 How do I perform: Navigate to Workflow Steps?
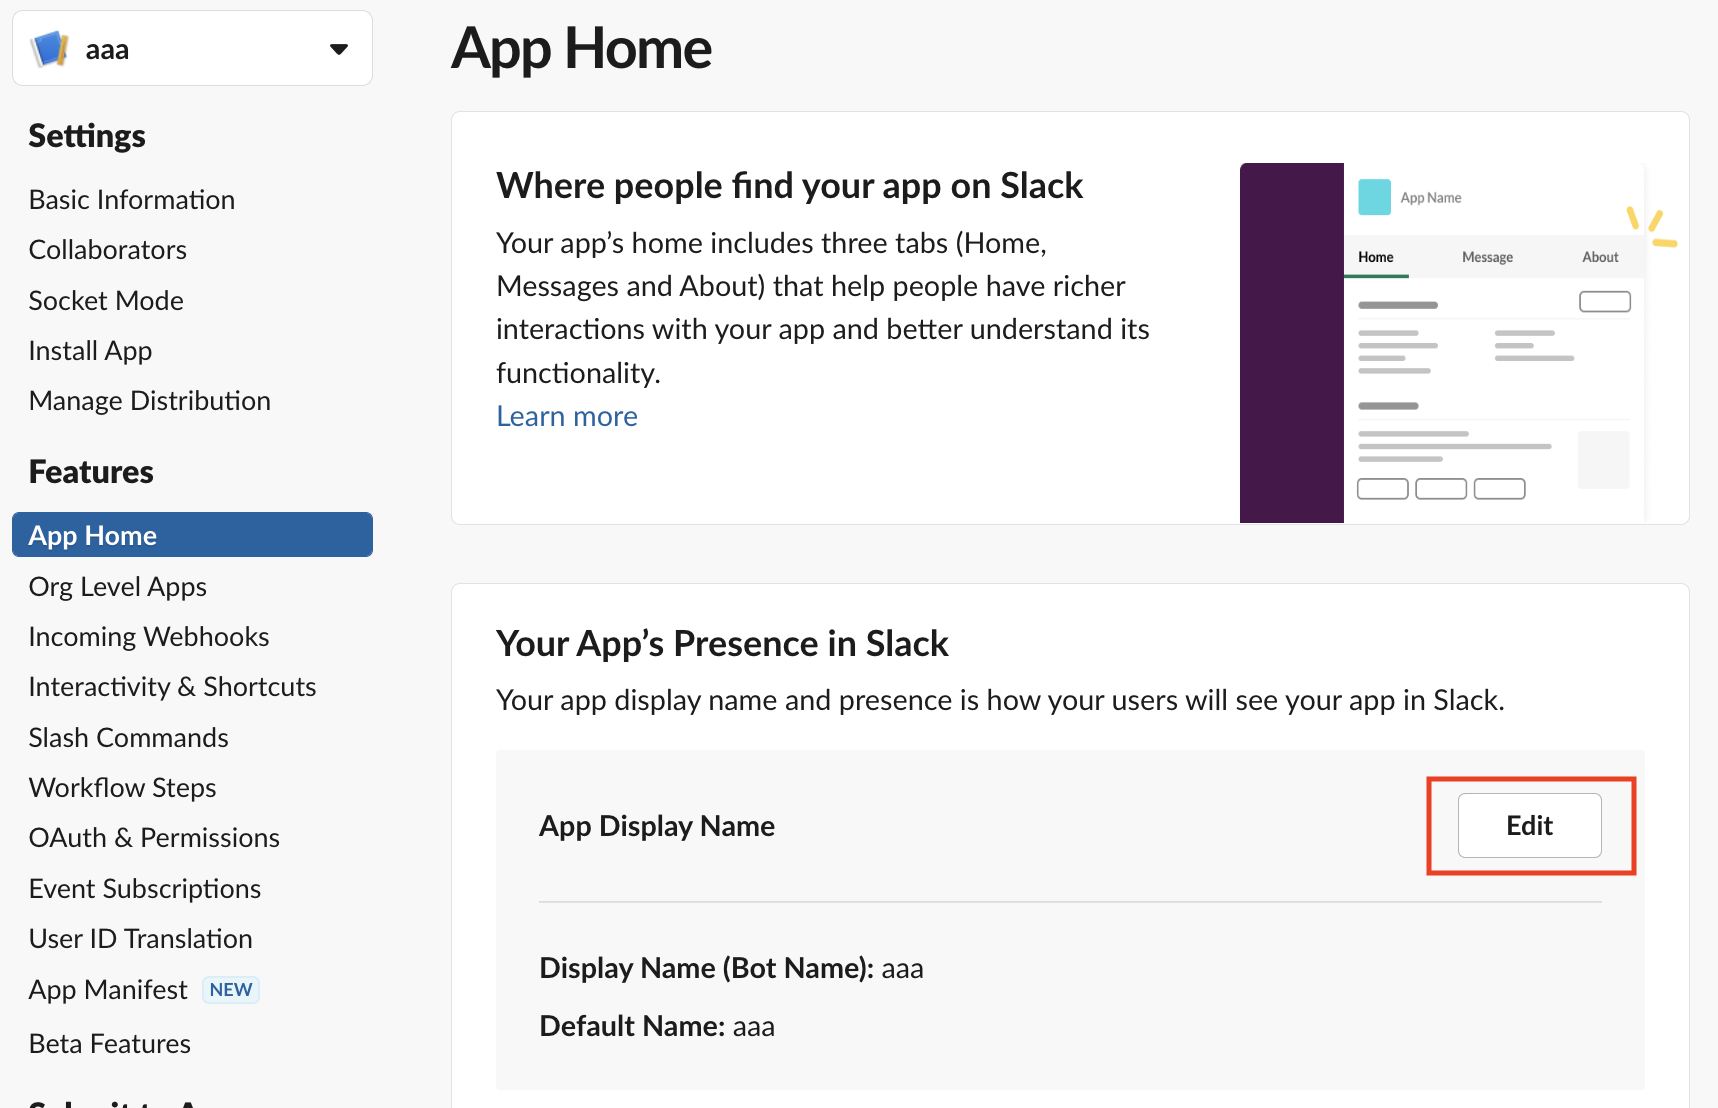(x=122, y=788)
